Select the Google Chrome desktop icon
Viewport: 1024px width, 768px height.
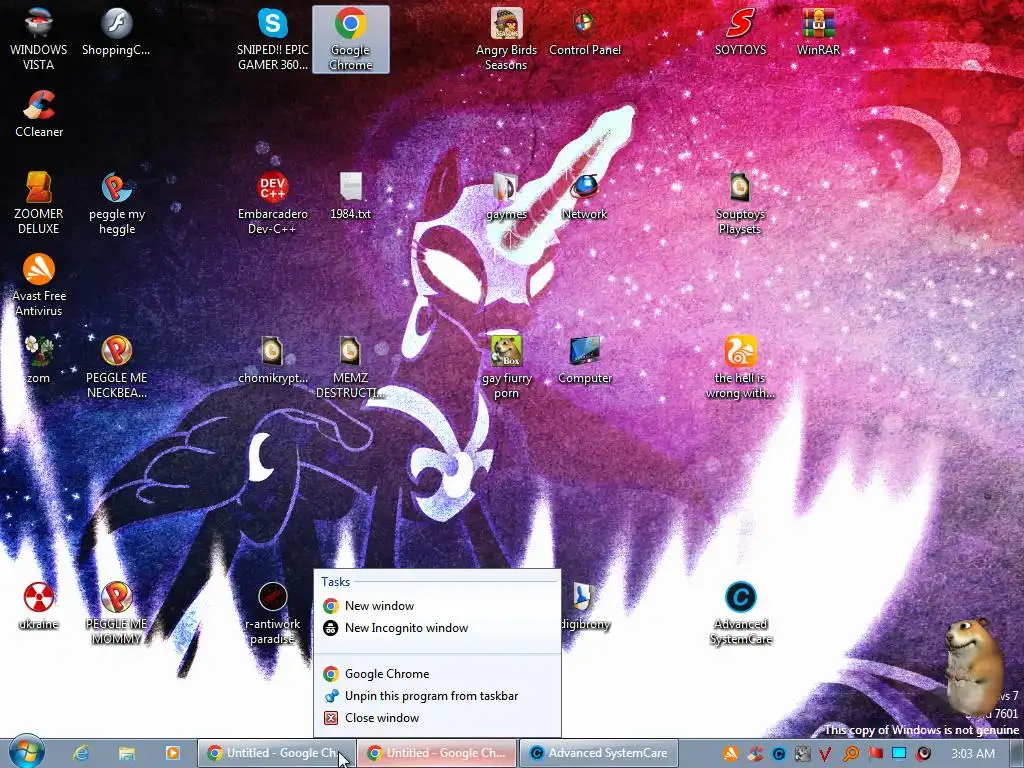pyautogui.click(x=351, y=39)
